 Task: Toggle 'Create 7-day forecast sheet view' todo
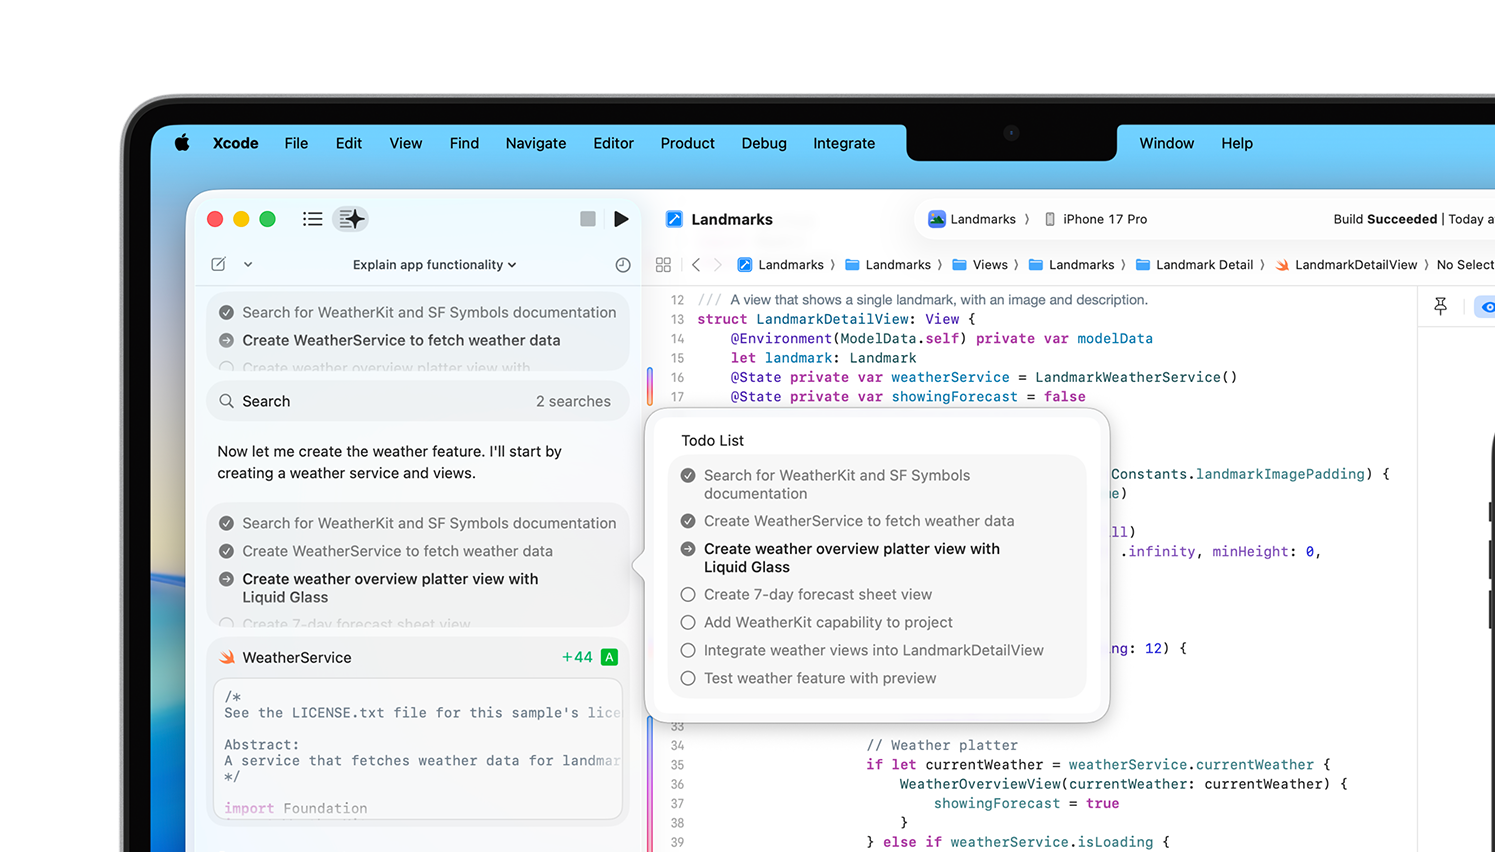click(688, 595)
